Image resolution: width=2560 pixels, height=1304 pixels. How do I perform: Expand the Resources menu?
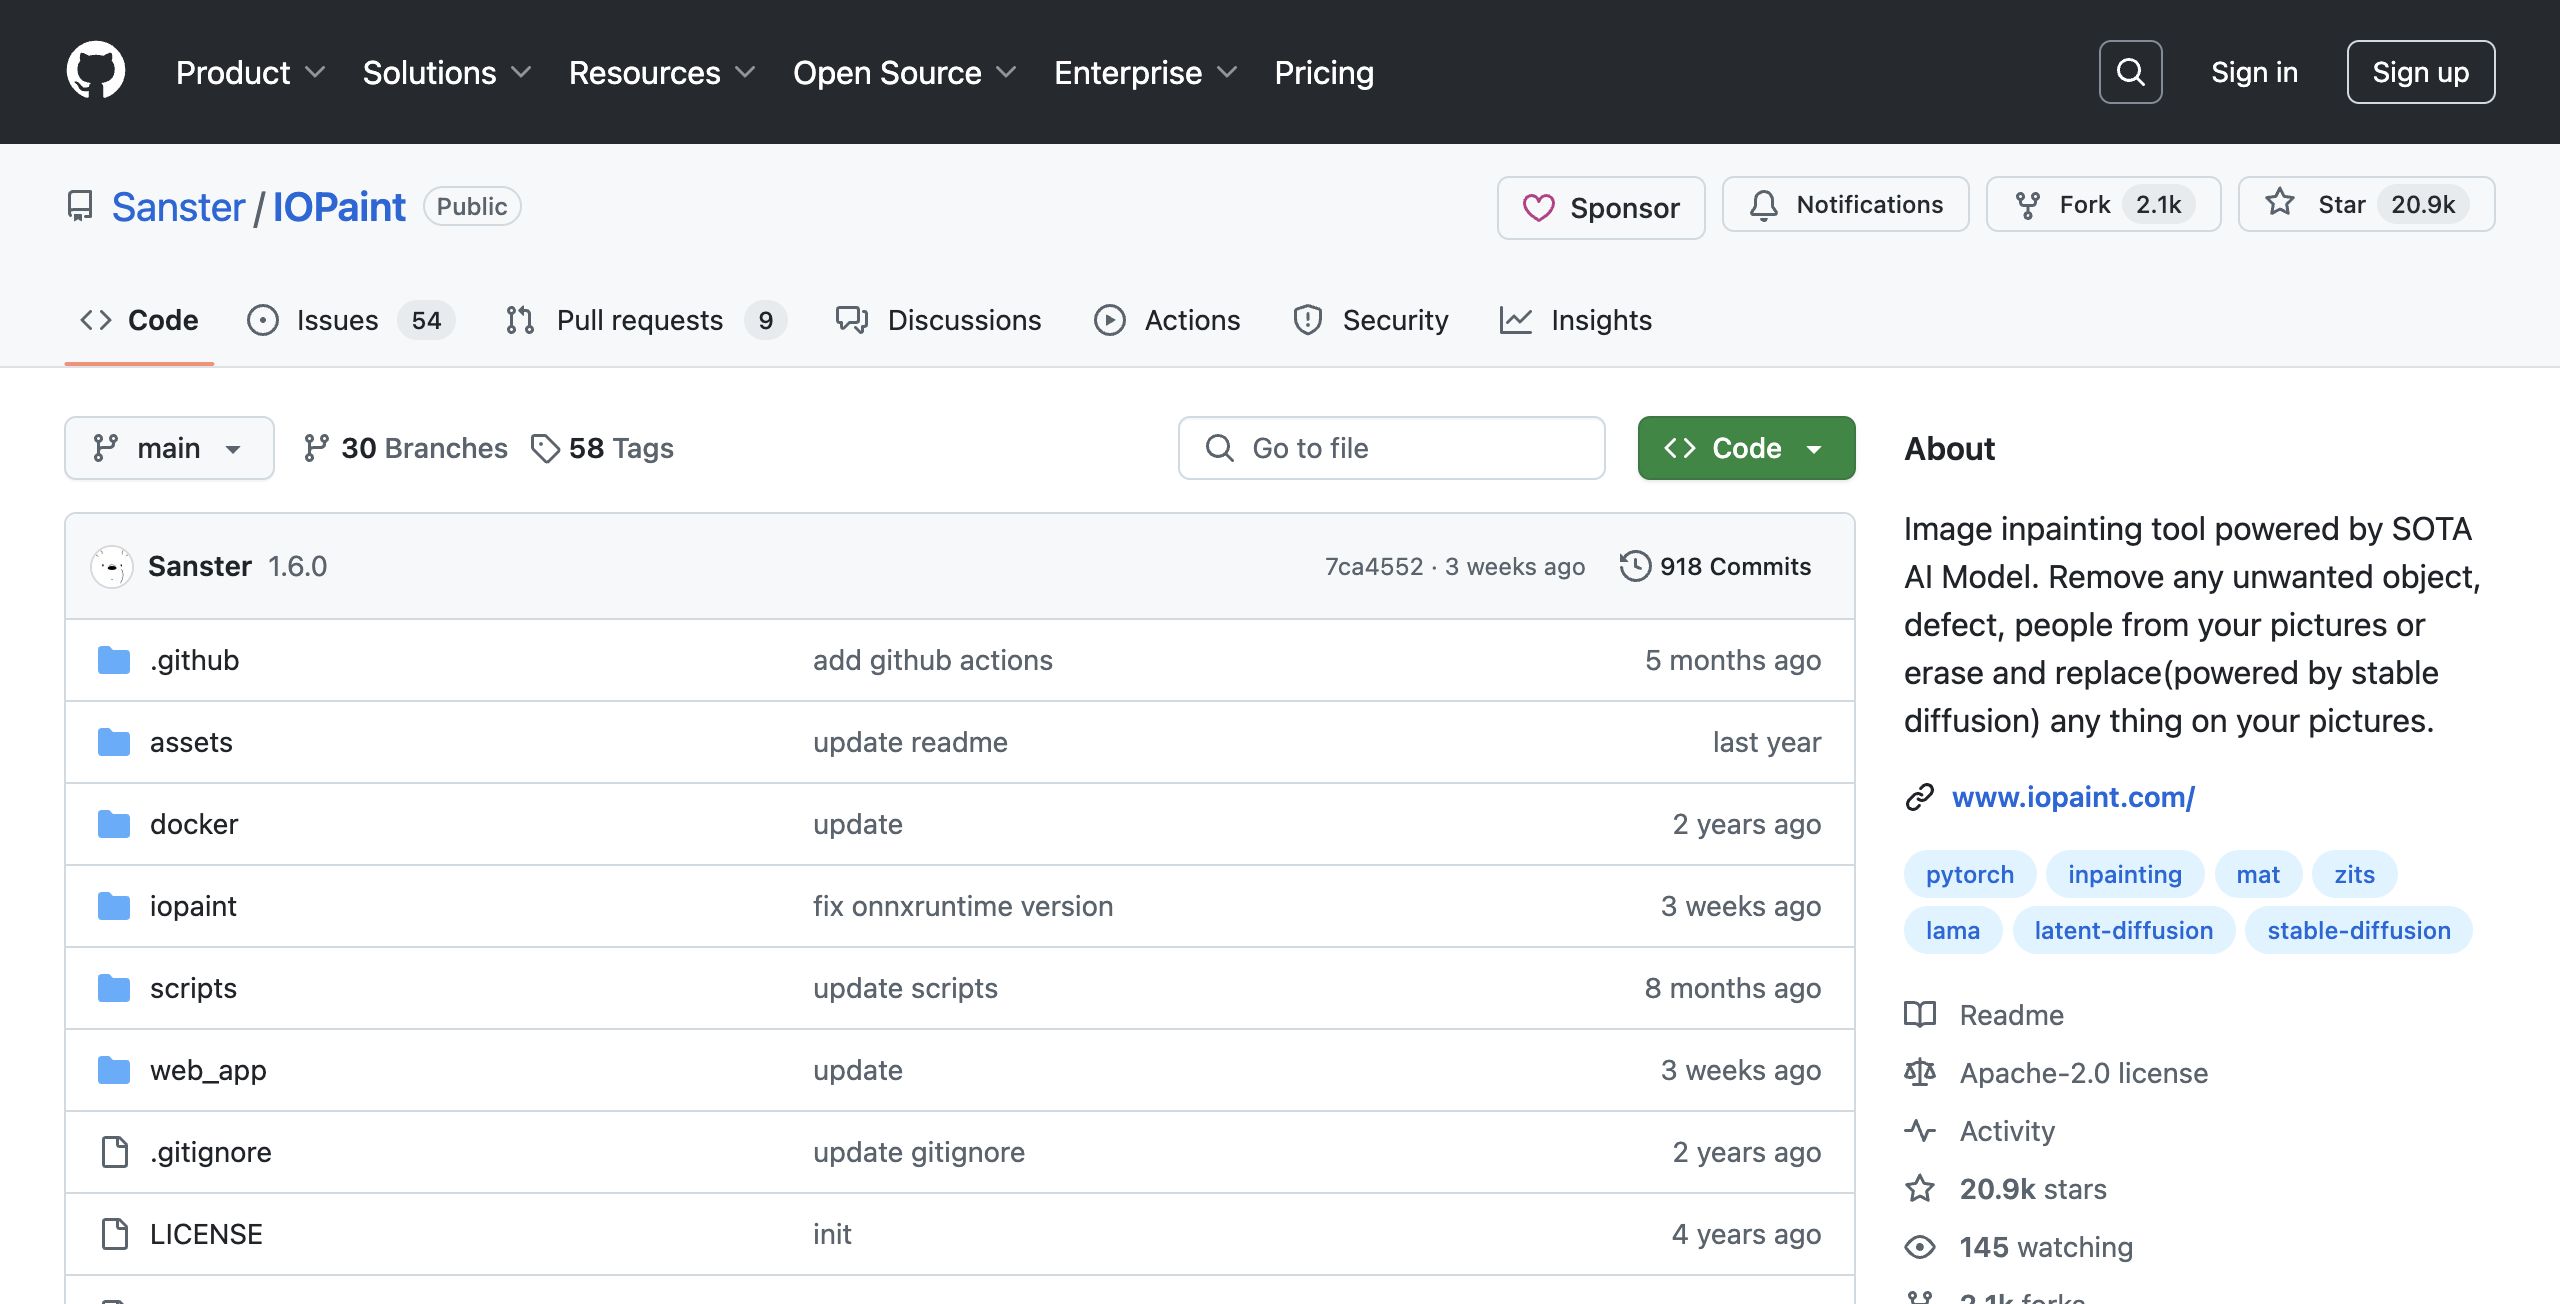coord(661,72)
